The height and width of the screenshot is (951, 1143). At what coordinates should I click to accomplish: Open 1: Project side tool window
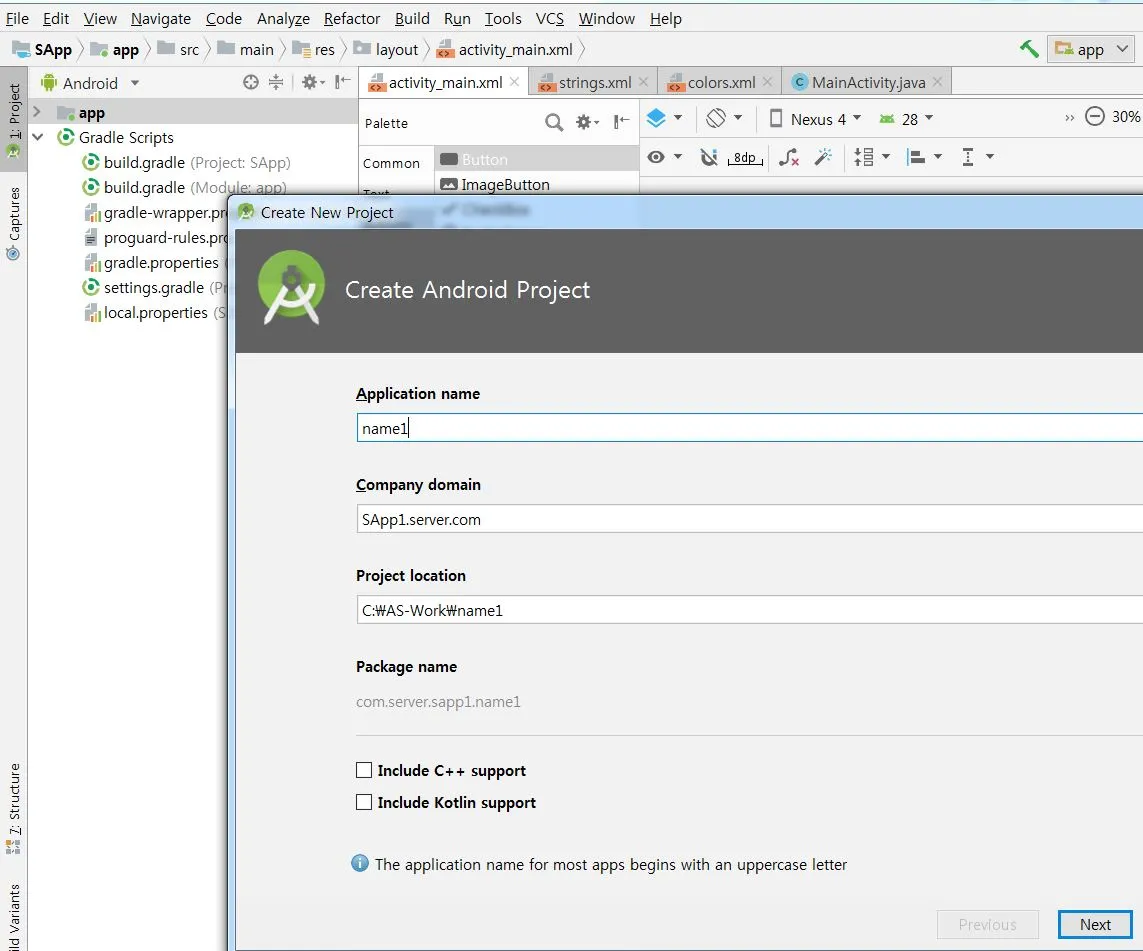pyautogui.click(x=13, y=120)
